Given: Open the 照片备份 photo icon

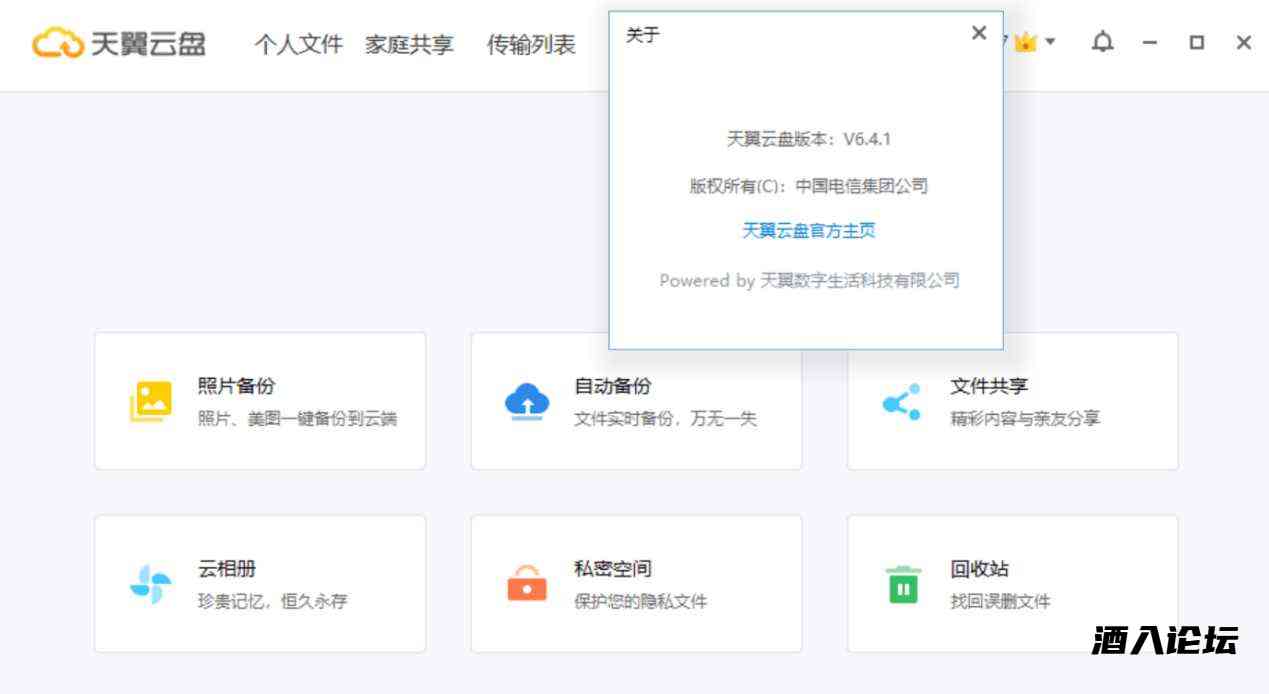Looking at the screenshot, I should pyautogui.click(x=151, y=401).
